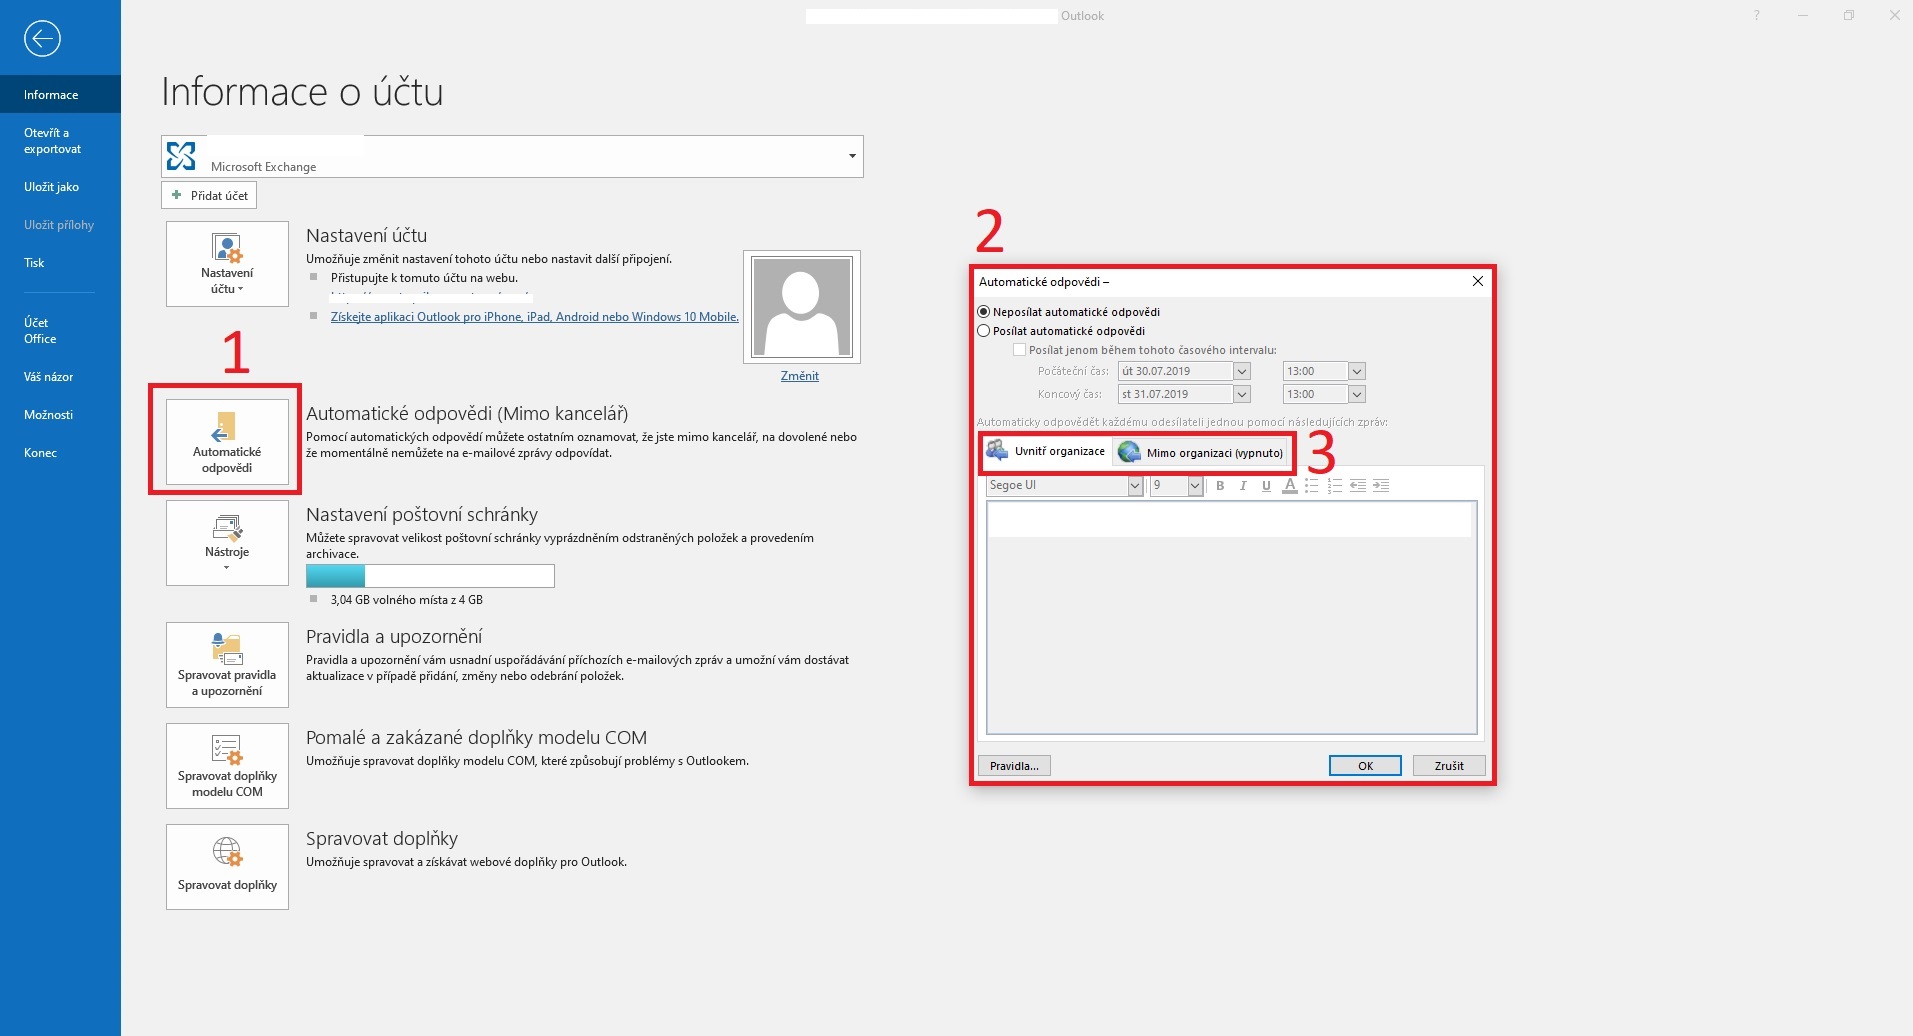
Task: Open Spravovat doplňky modelu COM
Action: (x=227, y=765)
